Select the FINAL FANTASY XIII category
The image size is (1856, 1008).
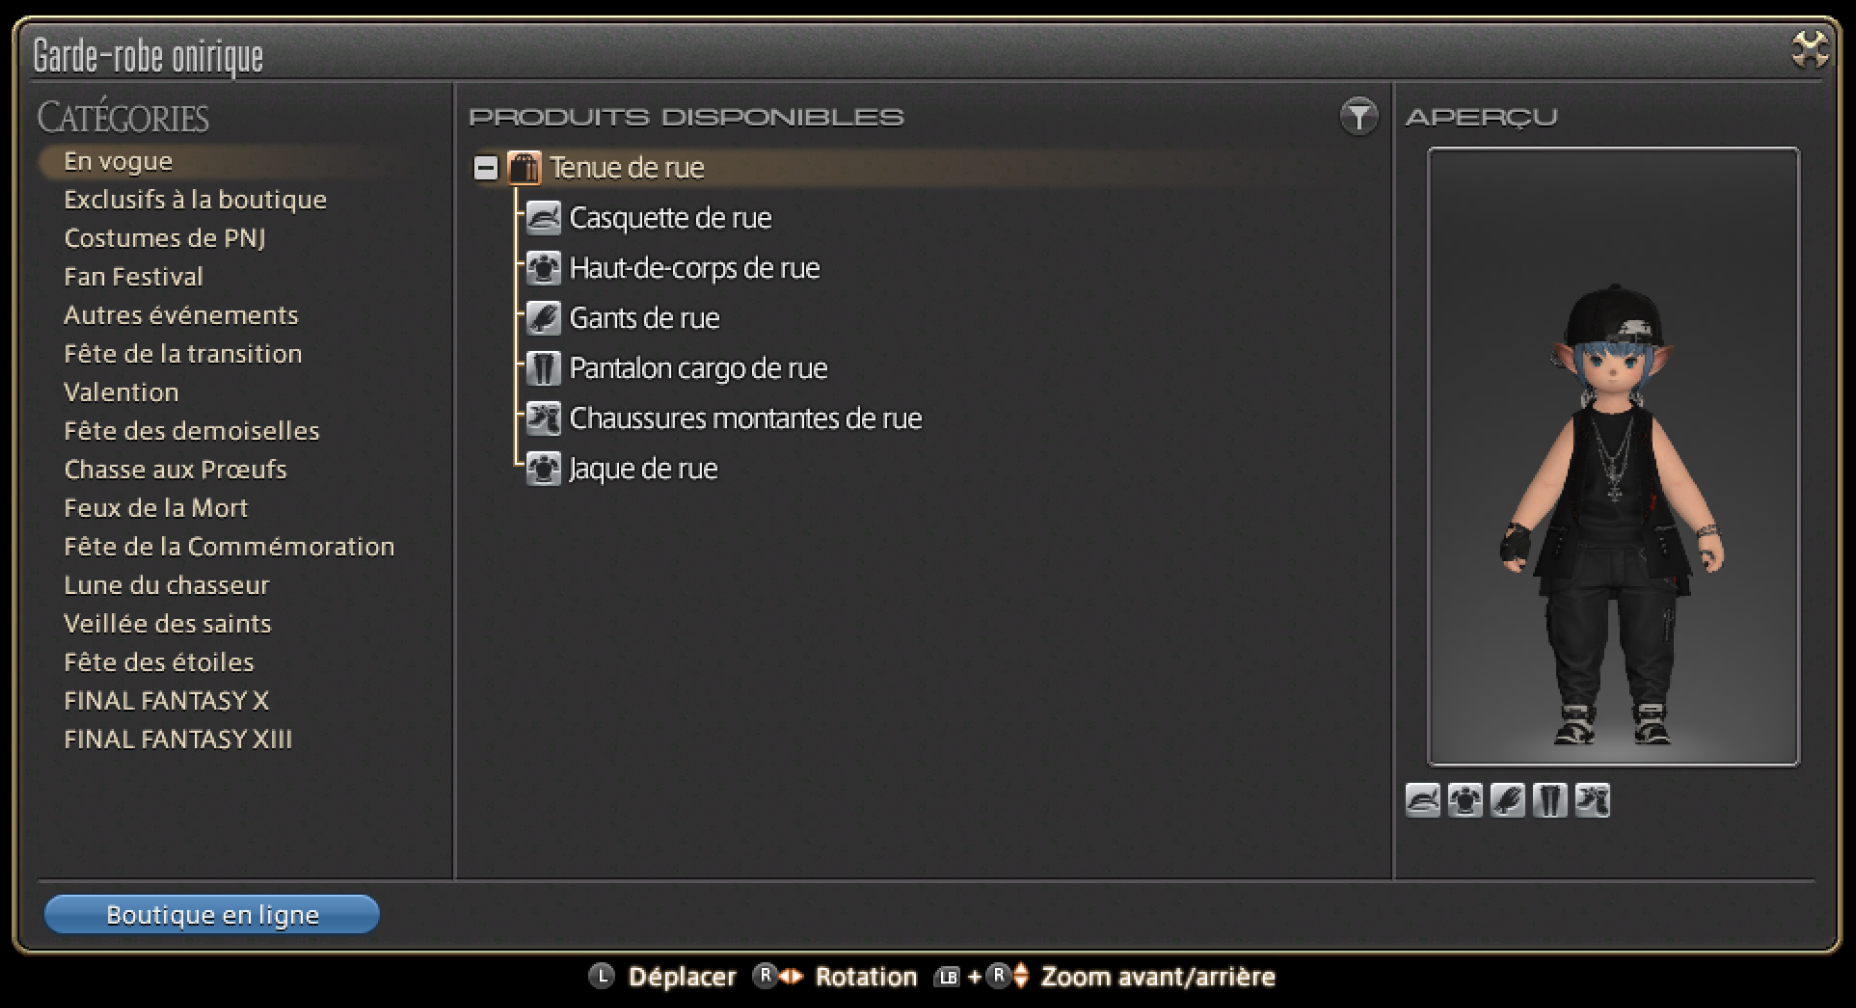click(x=178, y=739)
